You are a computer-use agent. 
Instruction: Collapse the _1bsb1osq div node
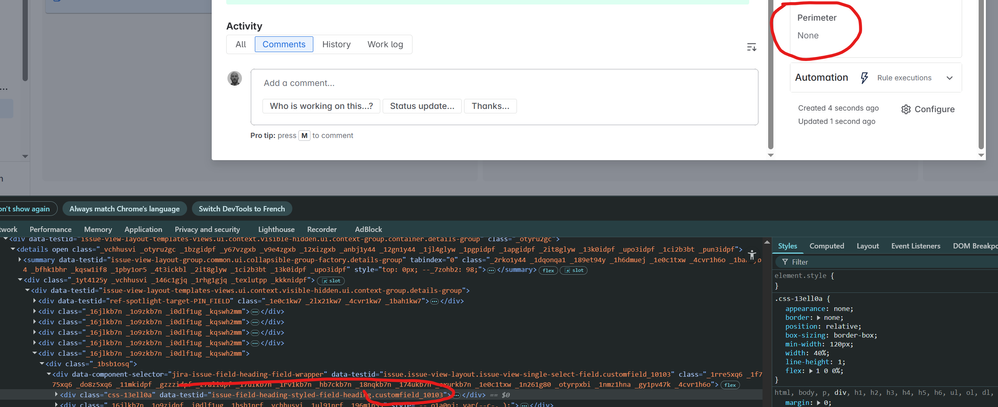[x=41, y=364]
